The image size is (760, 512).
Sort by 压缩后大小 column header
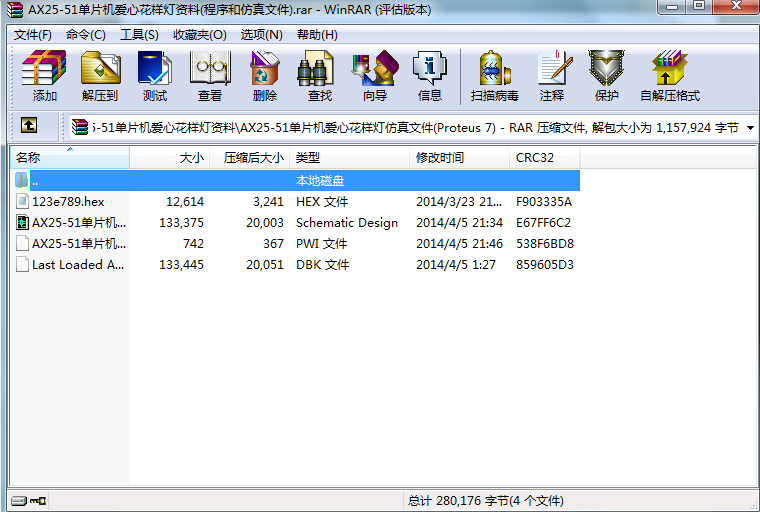[250, 158]
